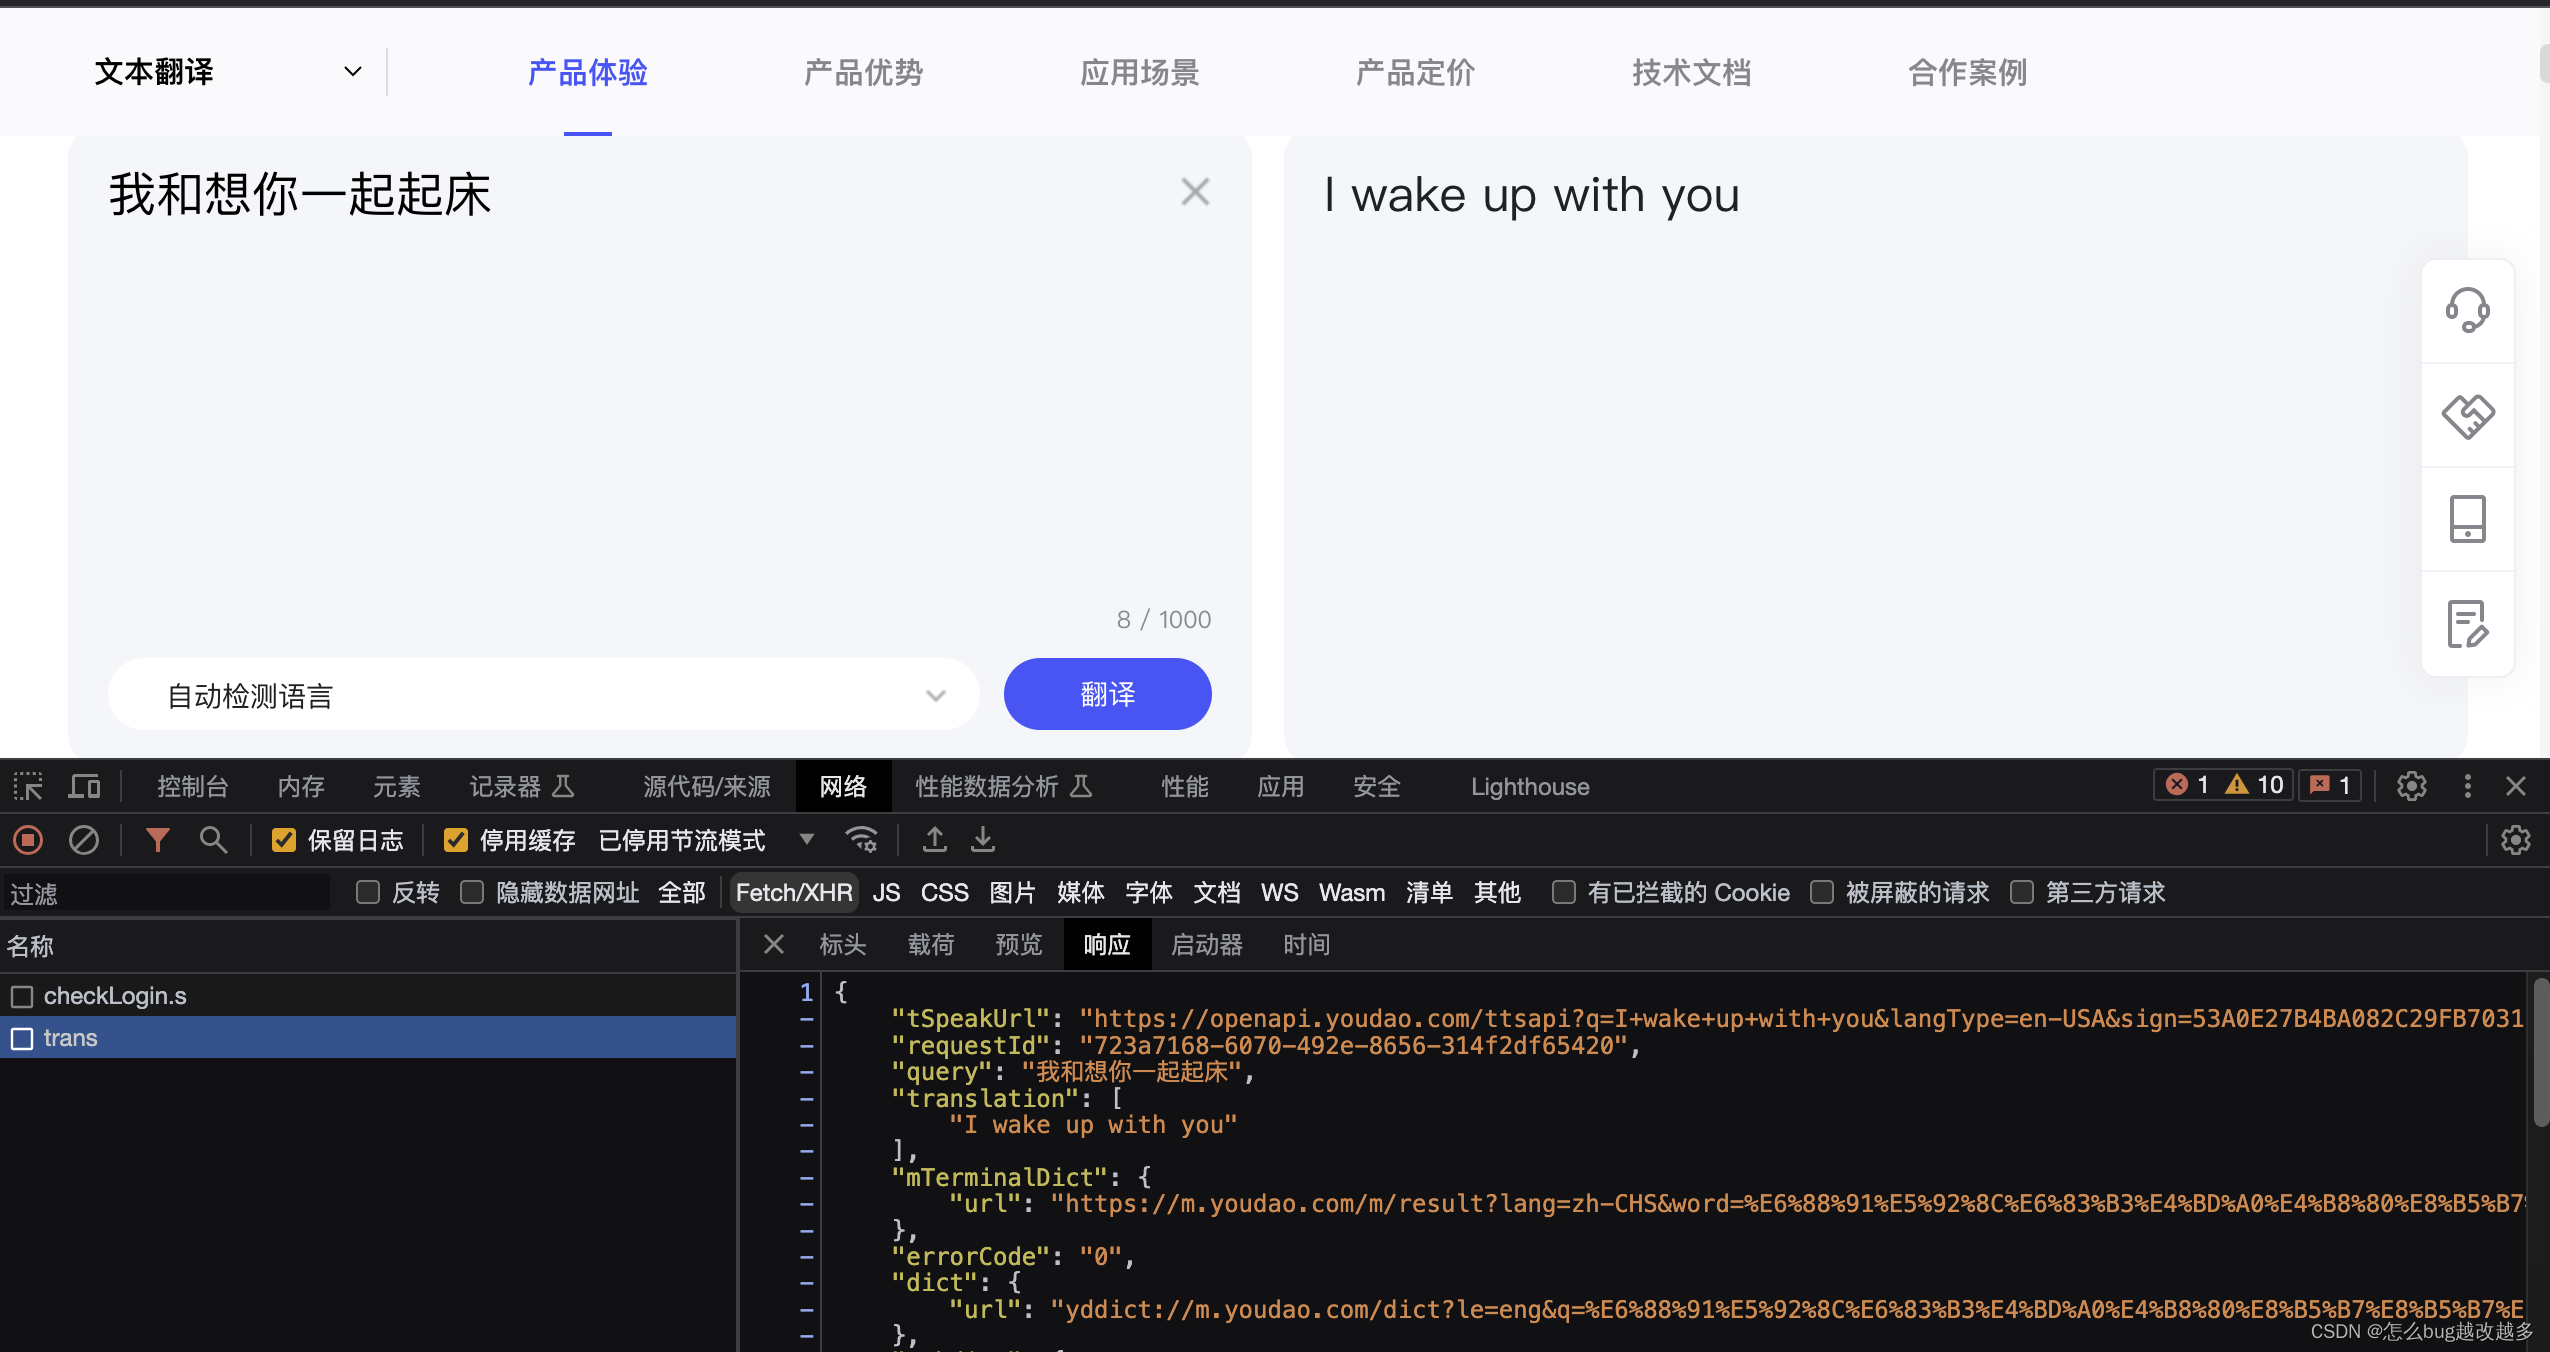The image size is (2550, 1352).
Task: Click the feedback note-with-pencil icon
Action: (2467, 624)
